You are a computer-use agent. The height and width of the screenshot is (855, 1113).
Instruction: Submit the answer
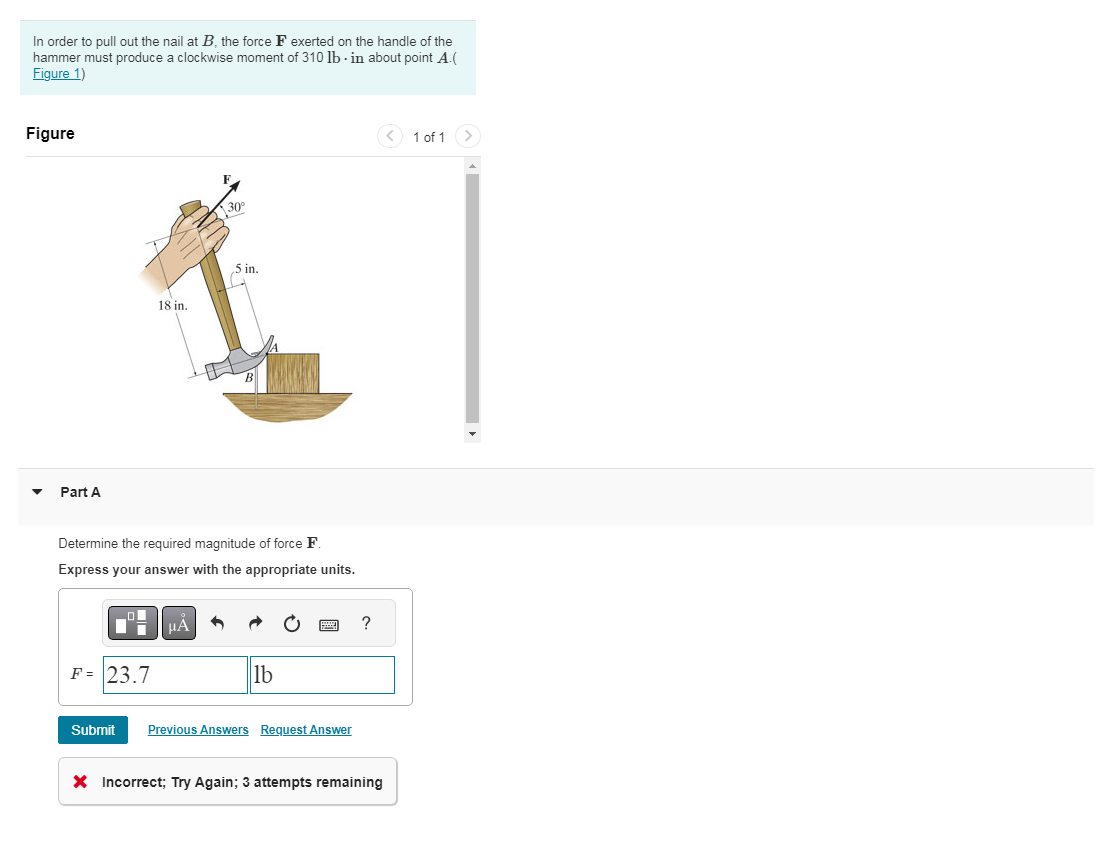(x=93, y=730)
